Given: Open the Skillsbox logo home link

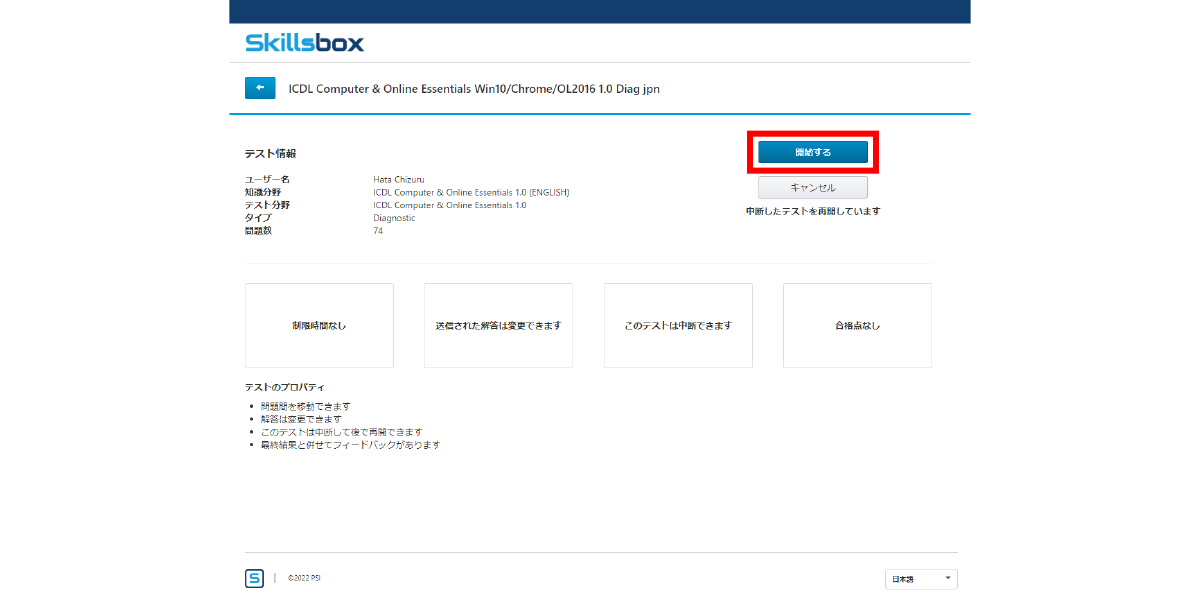Looking at the screenshot, I should click(305, 43).
